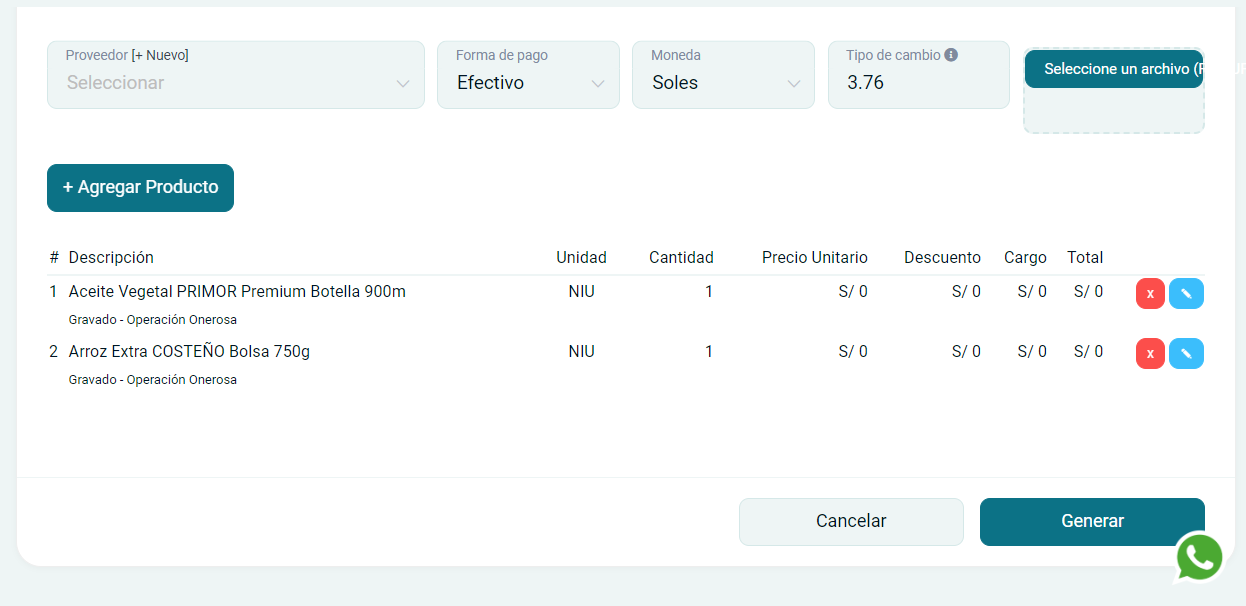Viewport: 1246px width, 606px height.
Task: Open the Forma de pago dropdown
Action: (x=528, y=83)
